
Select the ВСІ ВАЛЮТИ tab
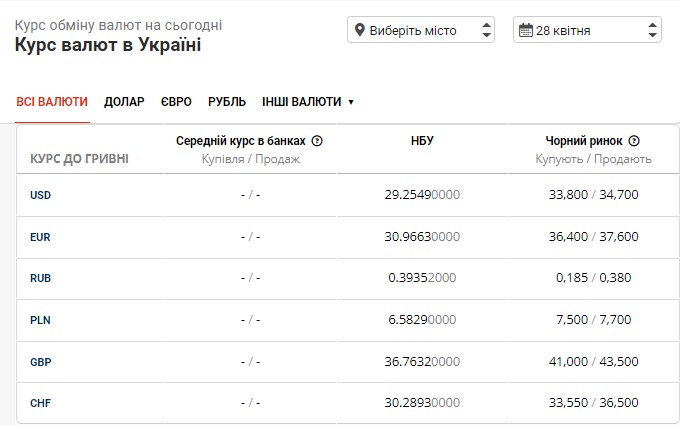click(x=52, y=102)
